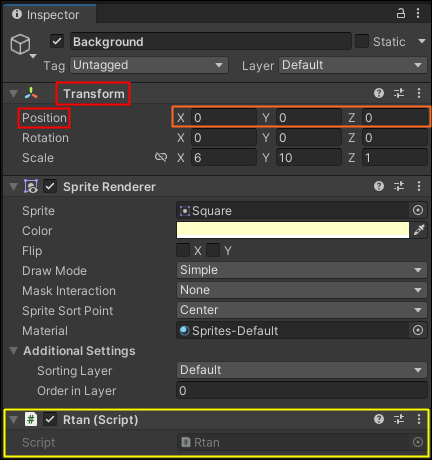Open Rtan Script options menu
The image size is (432, 460).
pyautogui.click(x=419, y=419)
